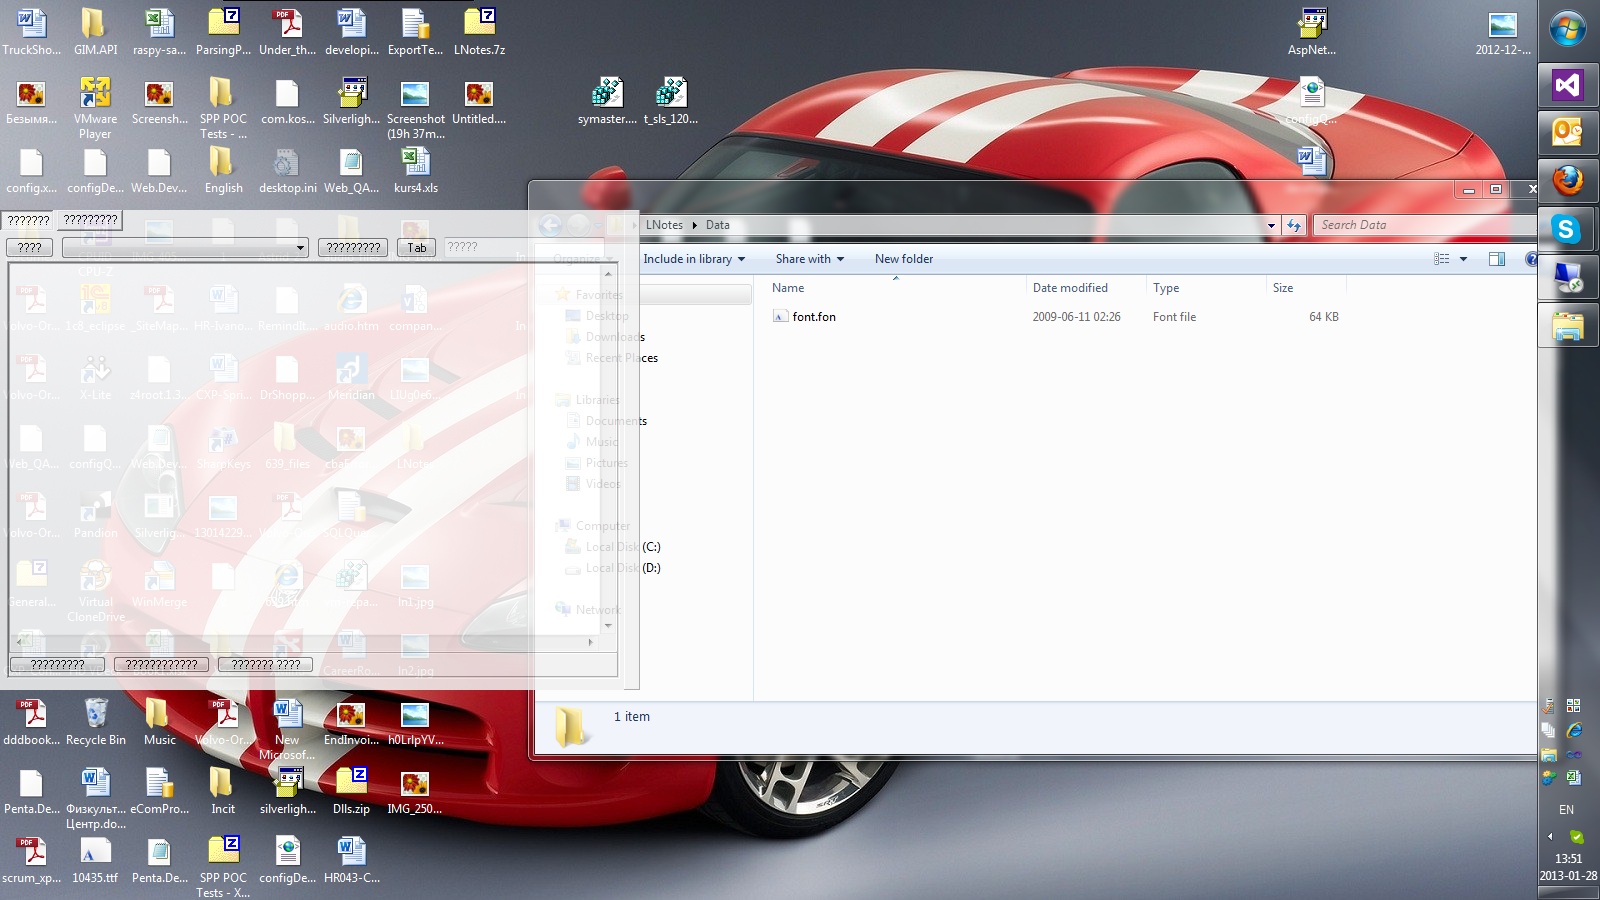Select the LNotes.7z archive on desktop

tap(479, 31)
